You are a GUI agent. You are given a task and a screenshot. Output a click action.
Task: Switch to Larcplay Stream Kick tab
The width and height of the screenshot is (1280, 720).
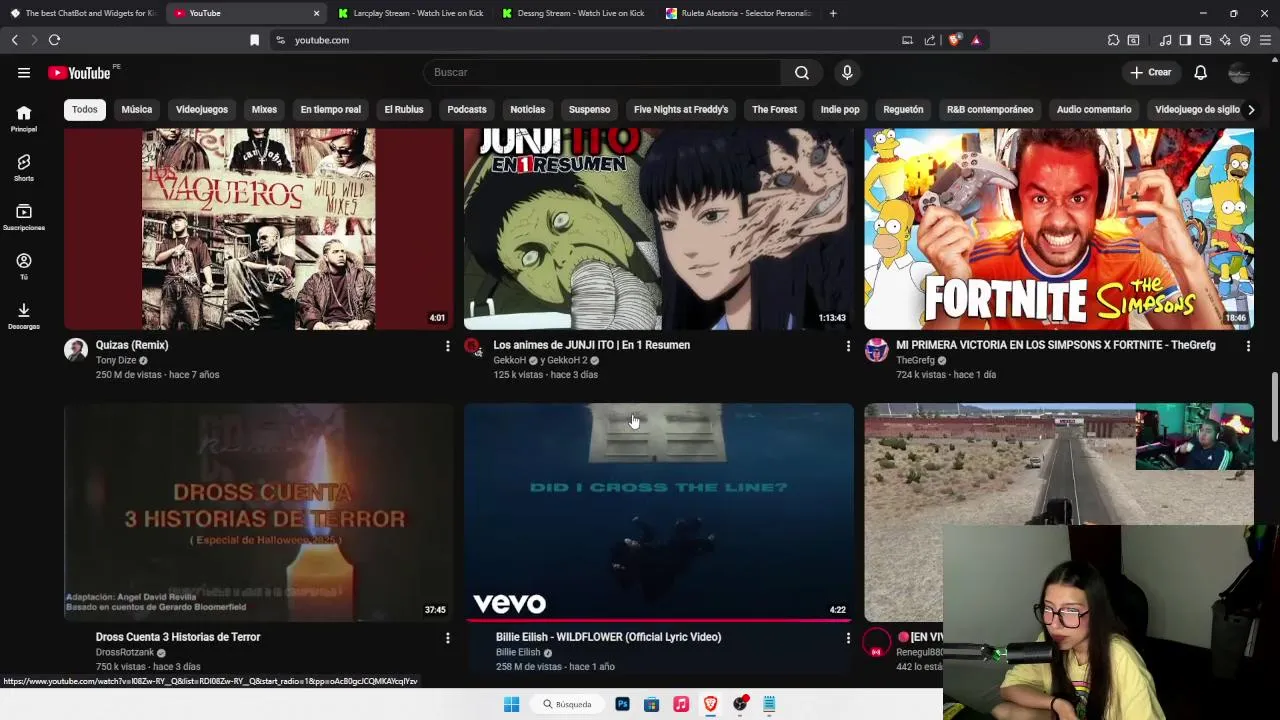[x=410, y=13]
